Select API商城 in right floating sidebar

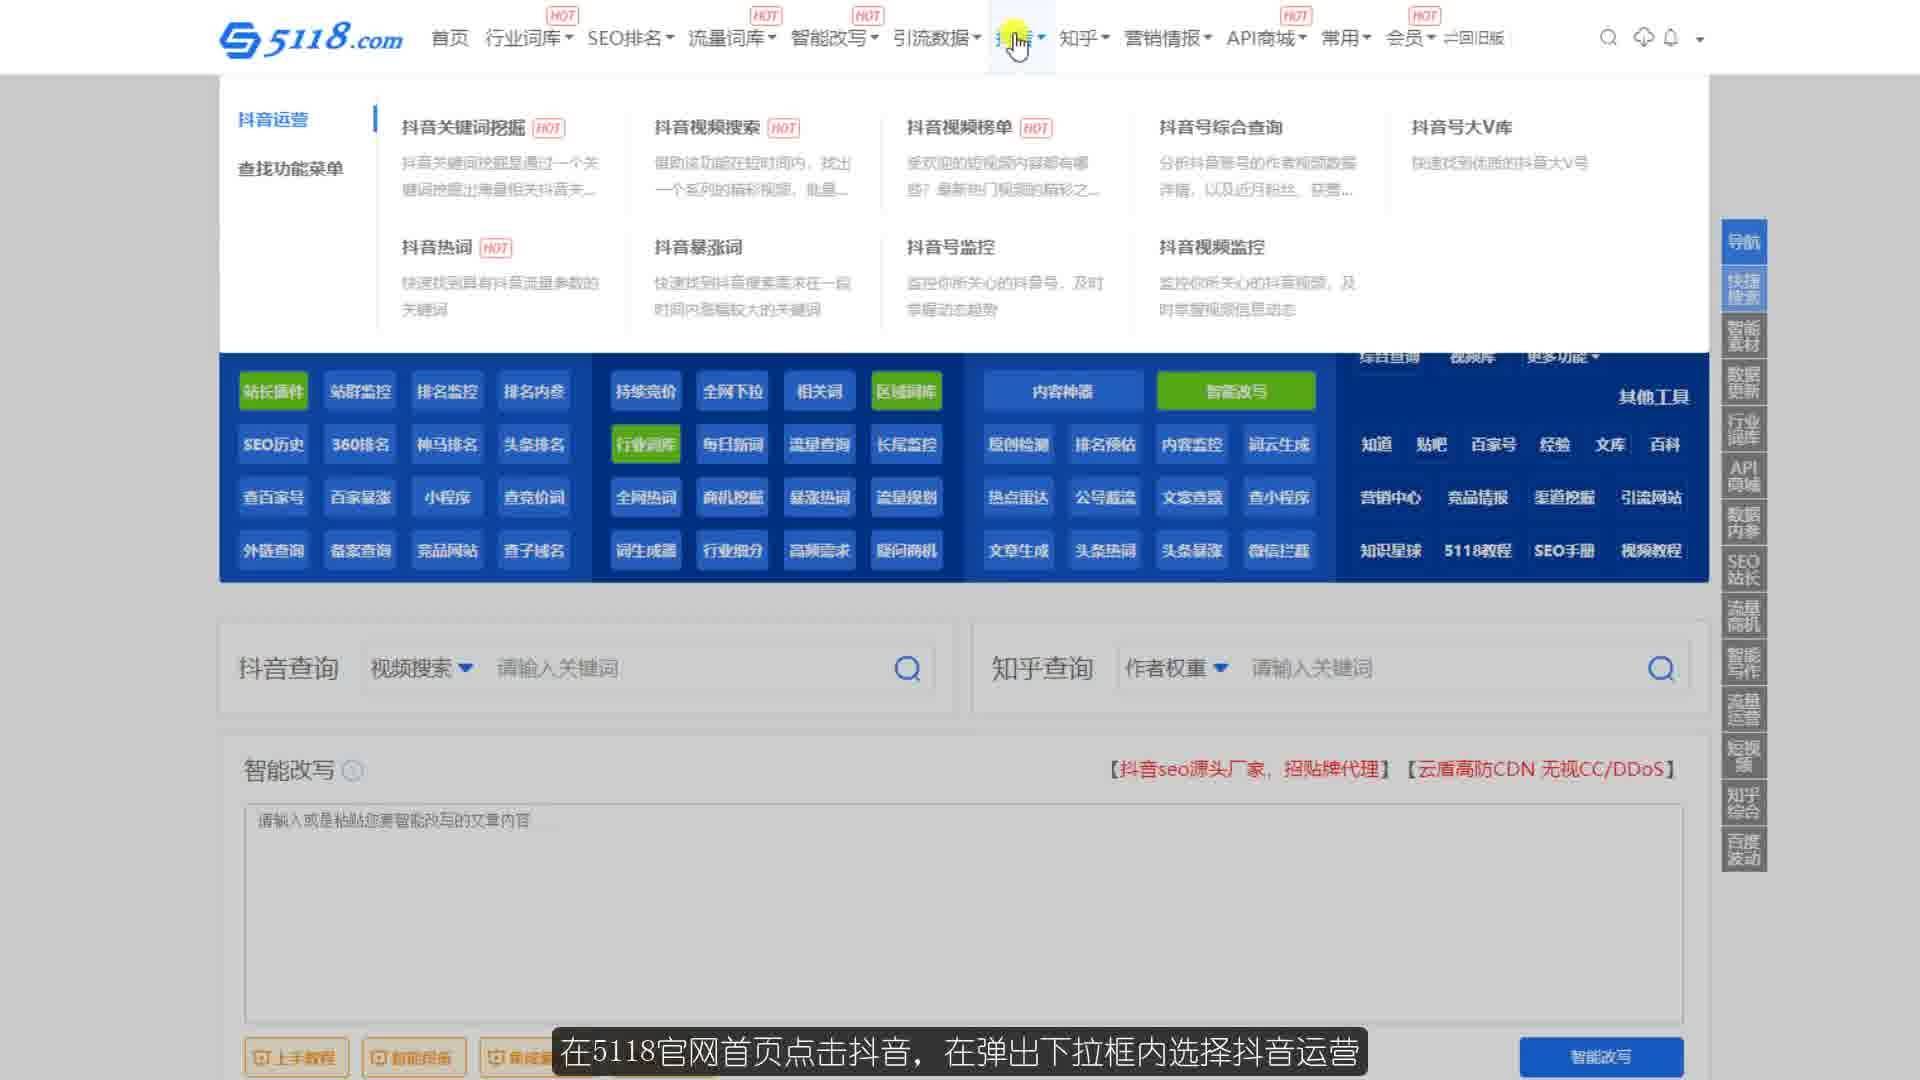pos(1744,476)
